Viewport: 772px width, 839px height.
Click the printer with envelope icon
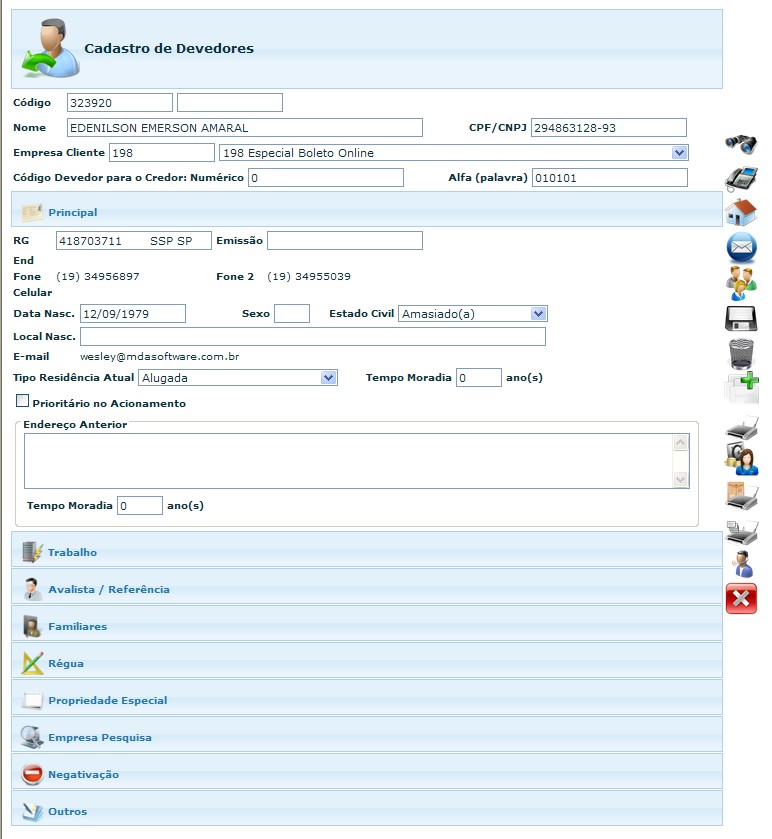point(742,495)
